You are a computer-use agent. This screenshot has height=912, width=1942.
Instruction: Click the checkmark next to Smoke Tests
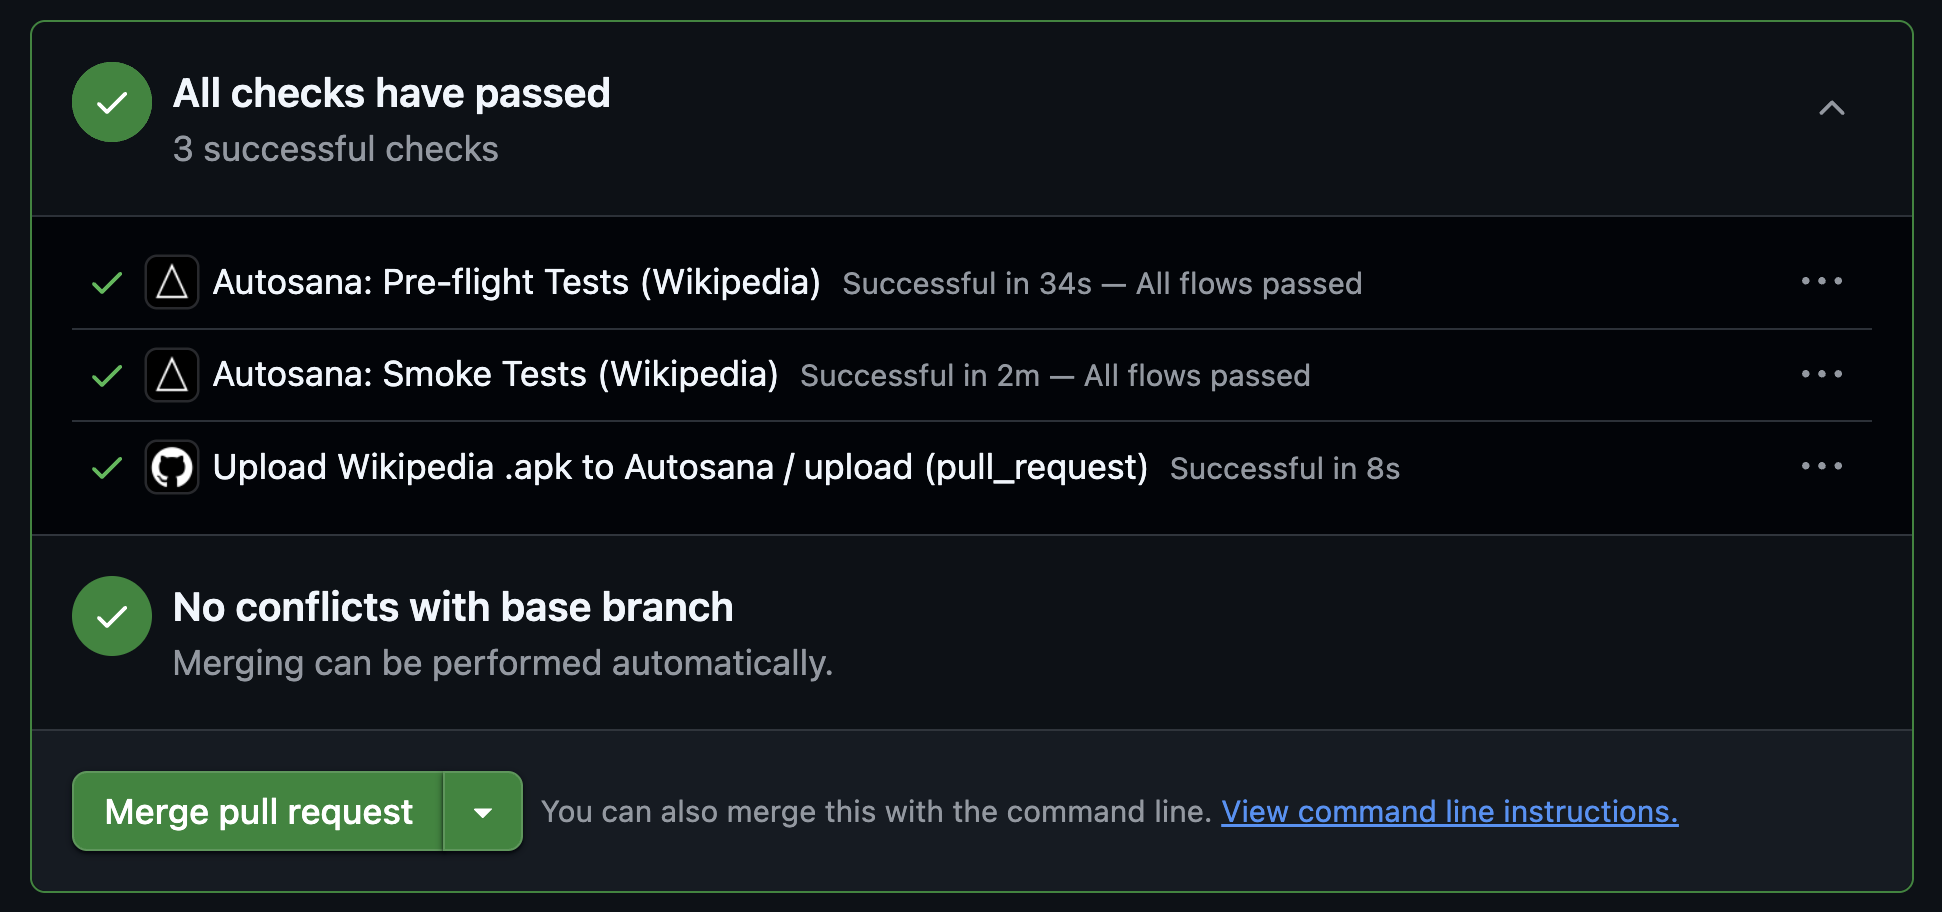point(105,375)
